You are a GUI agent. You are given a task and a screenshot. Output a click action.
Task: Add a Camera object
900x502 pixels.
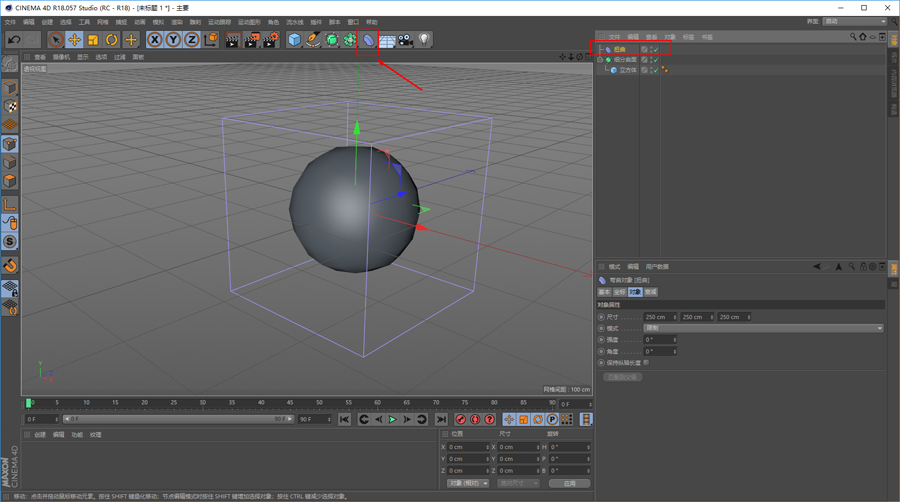(405, 40)
